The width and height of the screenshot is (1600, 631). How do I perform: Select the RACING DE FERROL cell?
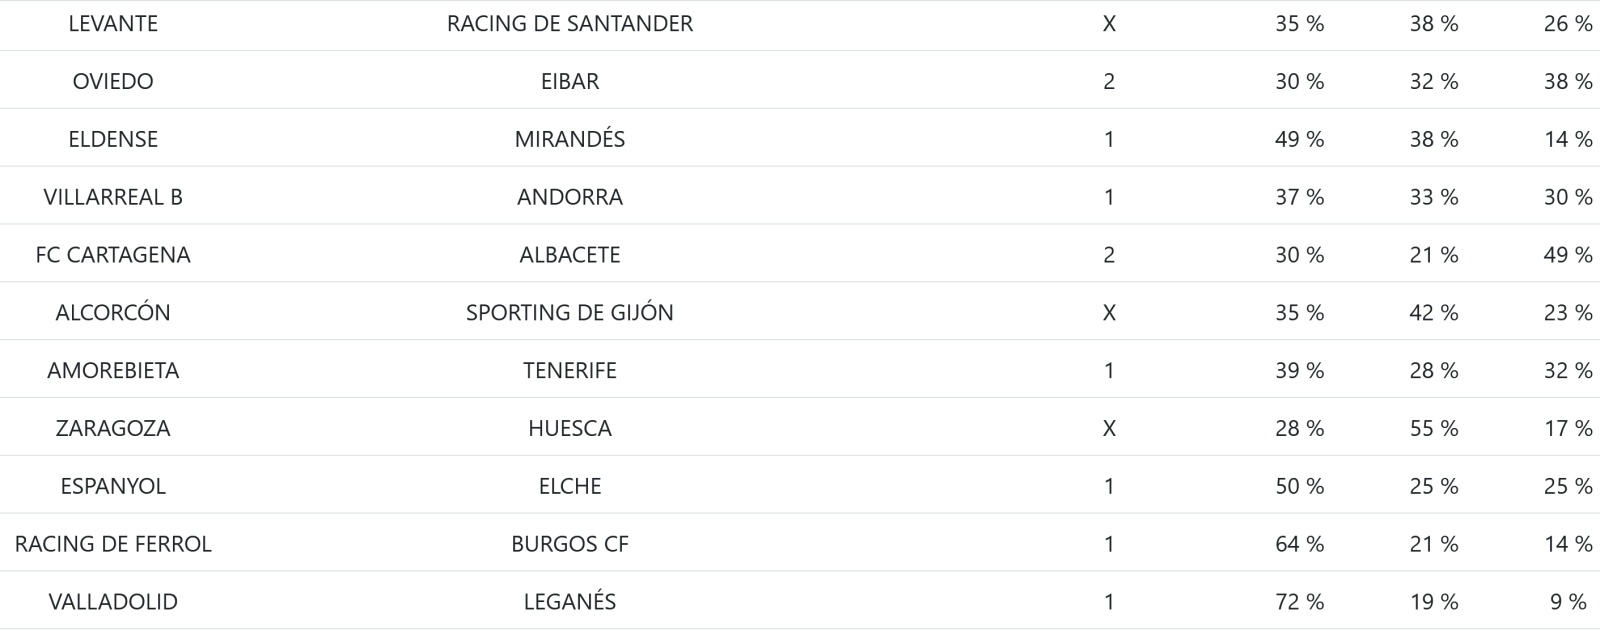tap(113, 545)
